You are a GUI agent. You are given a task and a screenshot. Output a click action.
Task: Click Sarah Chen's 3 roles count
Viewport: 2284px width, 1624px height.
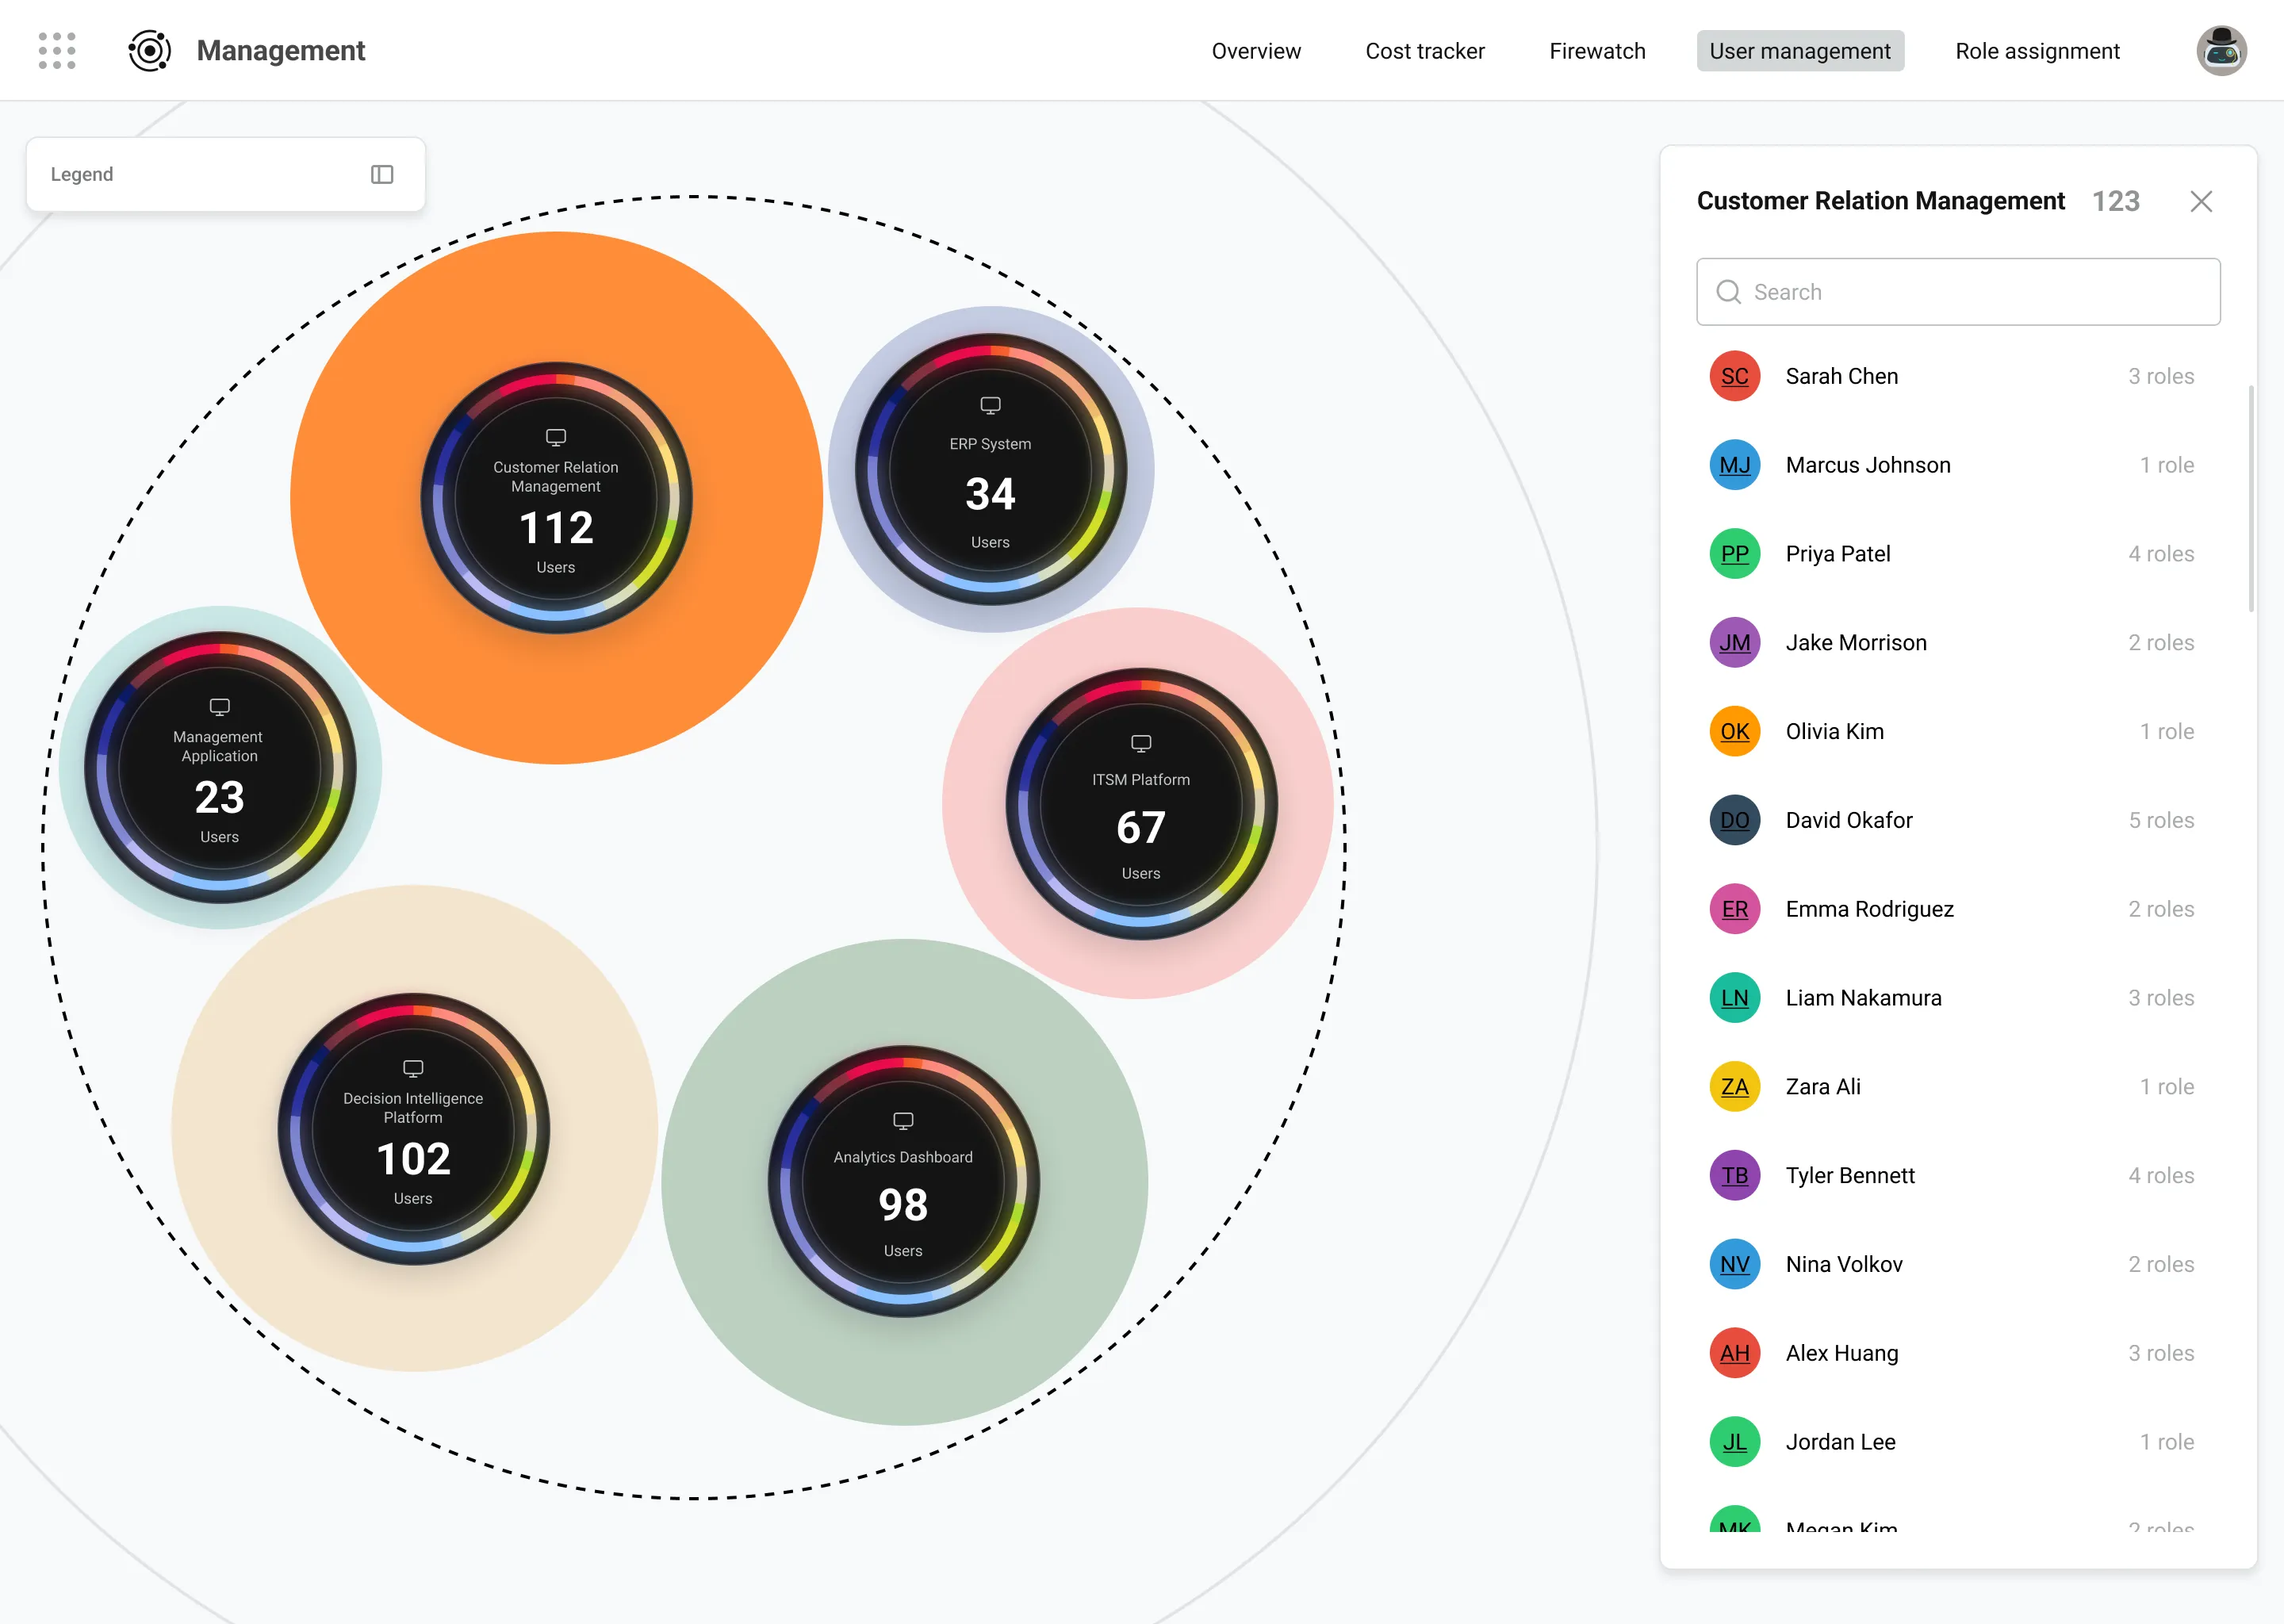click(2160, 376)
